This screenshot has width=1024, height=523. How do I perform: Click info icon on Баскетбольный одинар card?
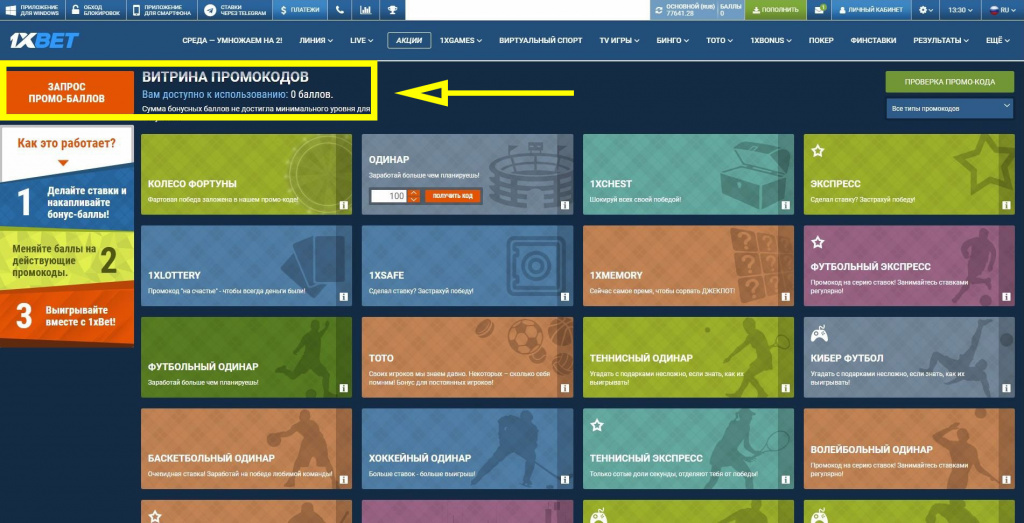[343, 480]
